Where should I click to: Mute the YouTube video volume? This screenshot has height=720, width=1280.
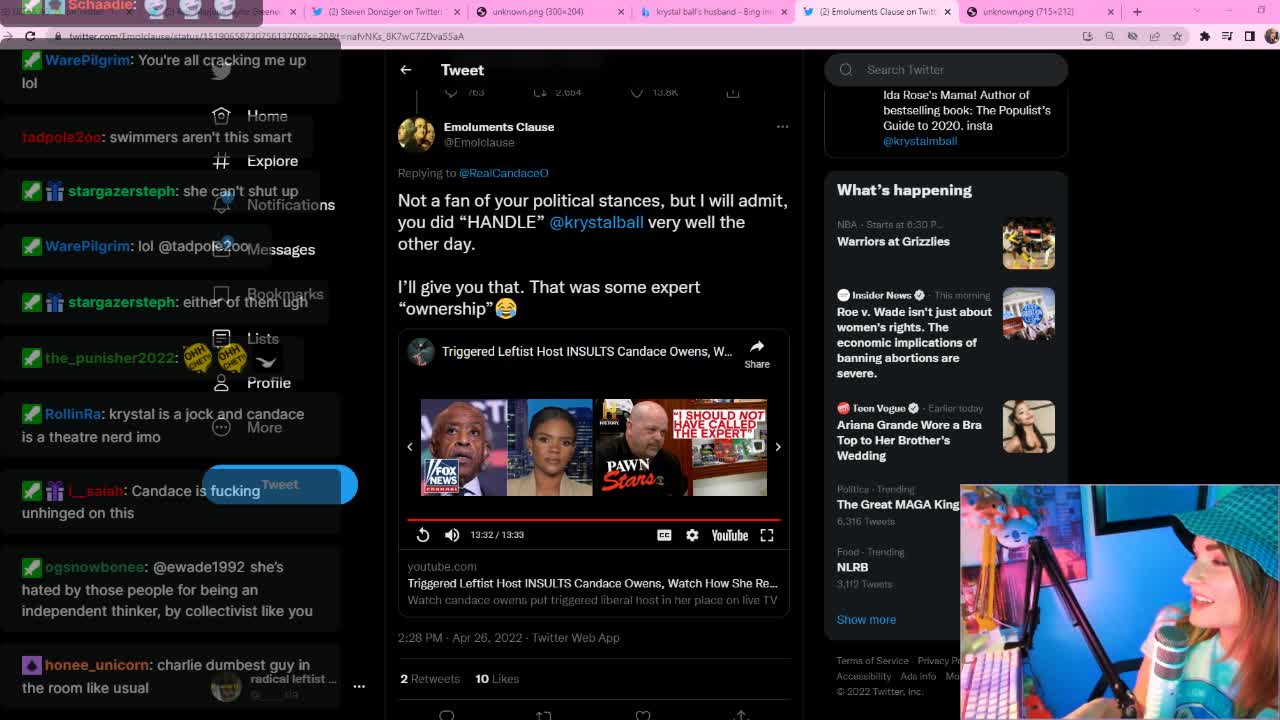click(452, 535)
